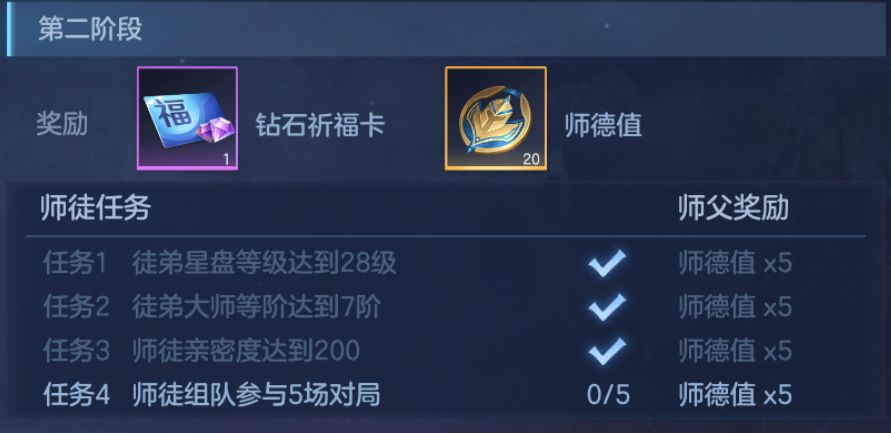Tap the 师德值 gold coin icon
891x433 pixels.
click(x=496, y=118)
